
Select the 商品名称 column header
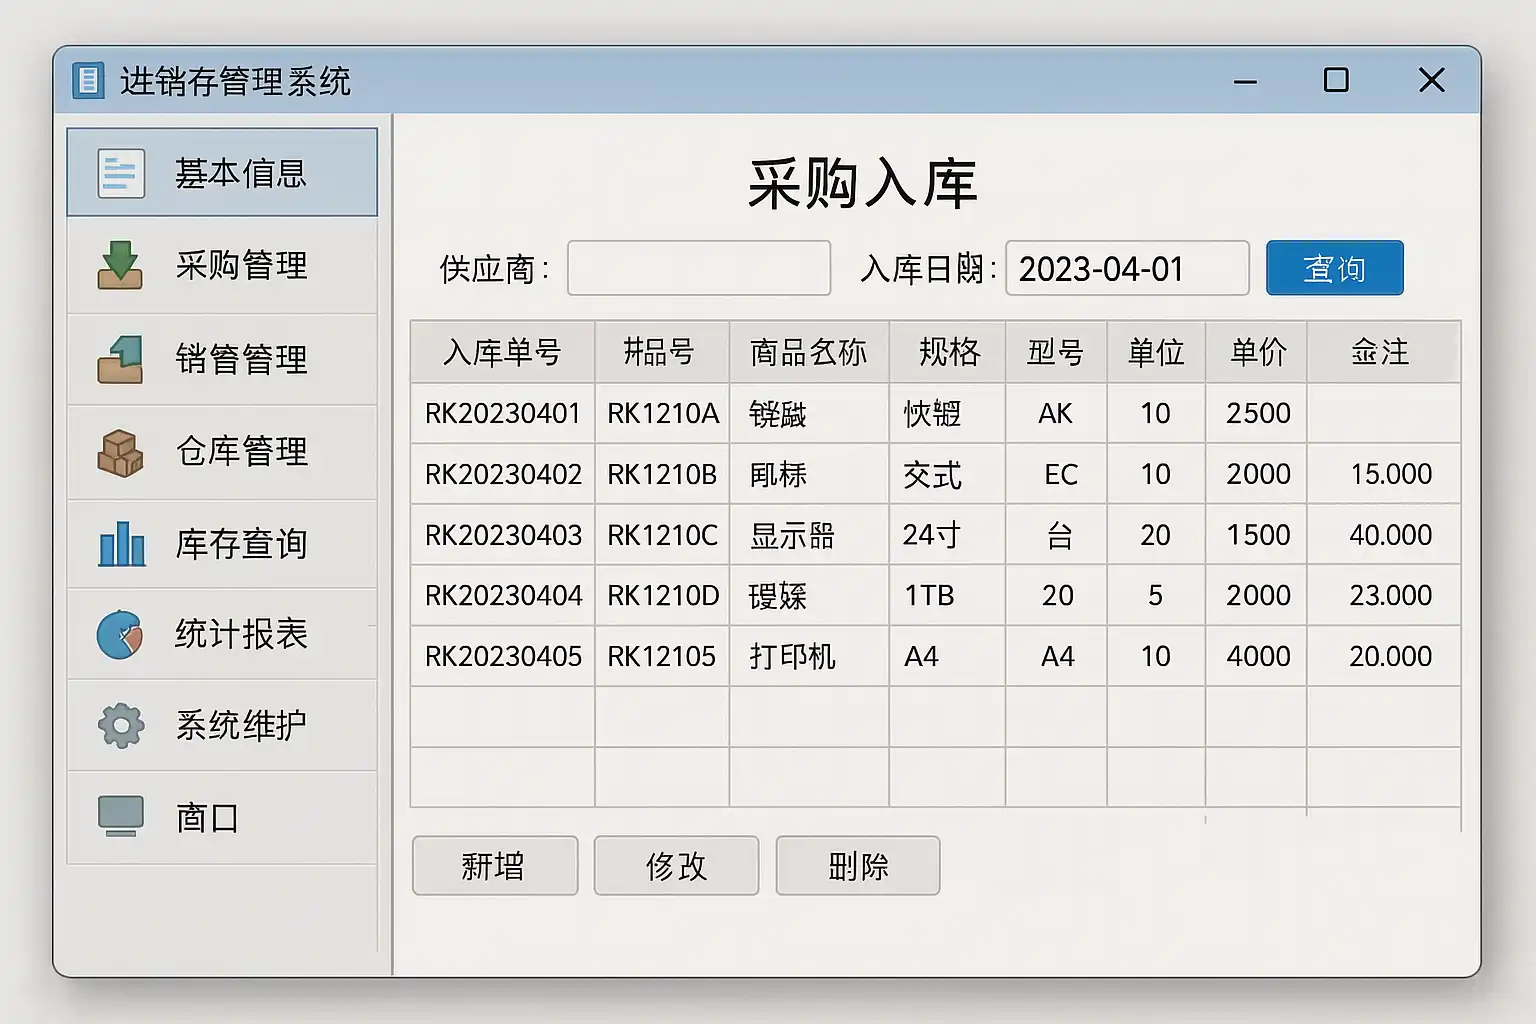[809, 352]
